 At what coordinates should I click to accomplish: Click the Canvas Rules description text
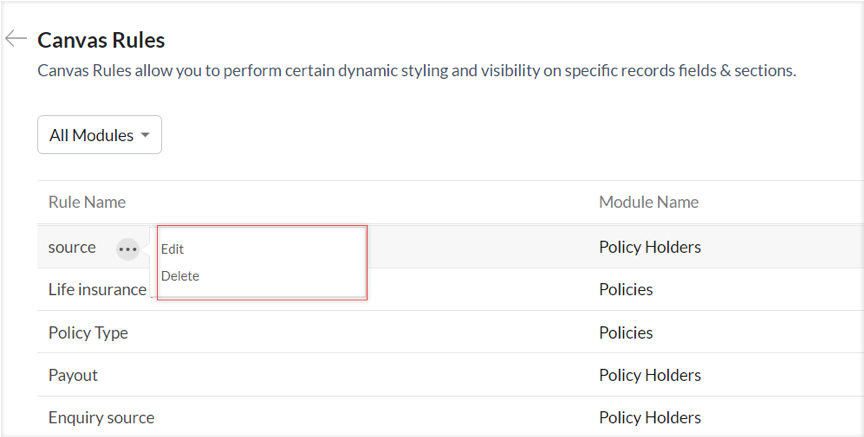(416, 72)
